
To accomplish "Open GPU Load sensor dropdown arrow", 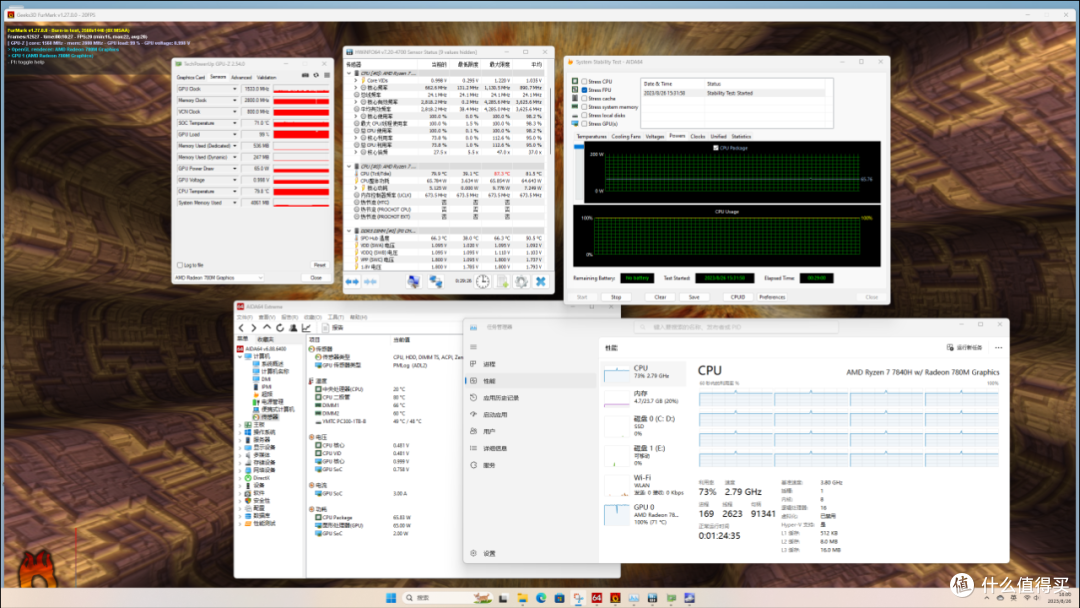I will pos(234,134).
